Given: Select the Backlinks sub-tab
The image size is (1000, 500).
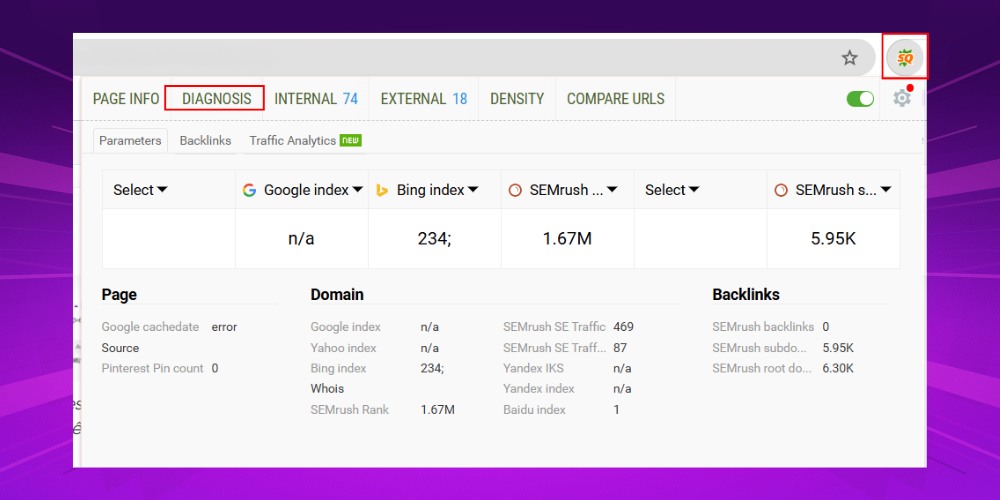Looking at the screenshot, I should tap(205, 141).
